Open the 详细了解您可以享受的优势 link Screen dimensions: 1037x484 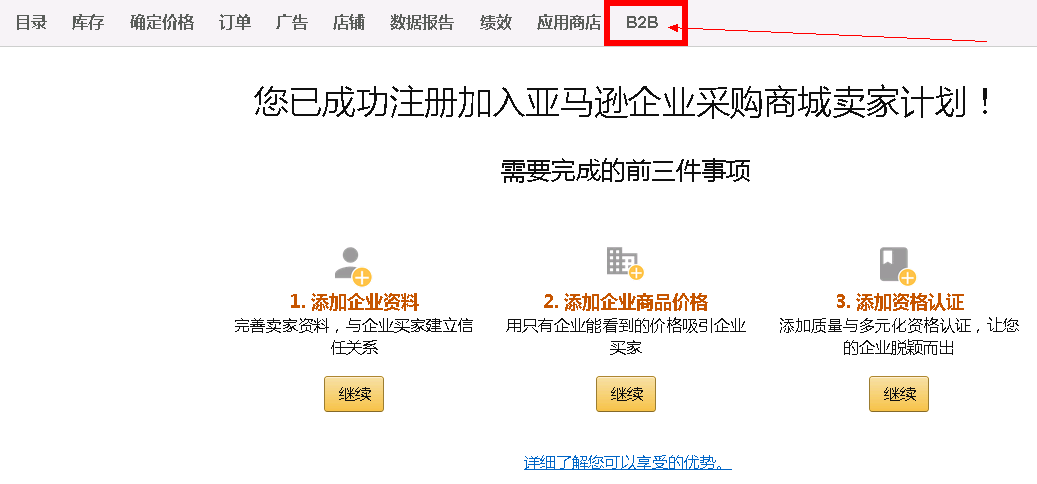[x=627, y=462]
